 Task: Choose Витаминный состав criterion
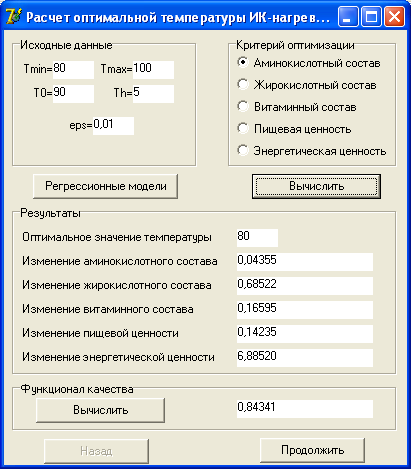click(x=297, y=107)
